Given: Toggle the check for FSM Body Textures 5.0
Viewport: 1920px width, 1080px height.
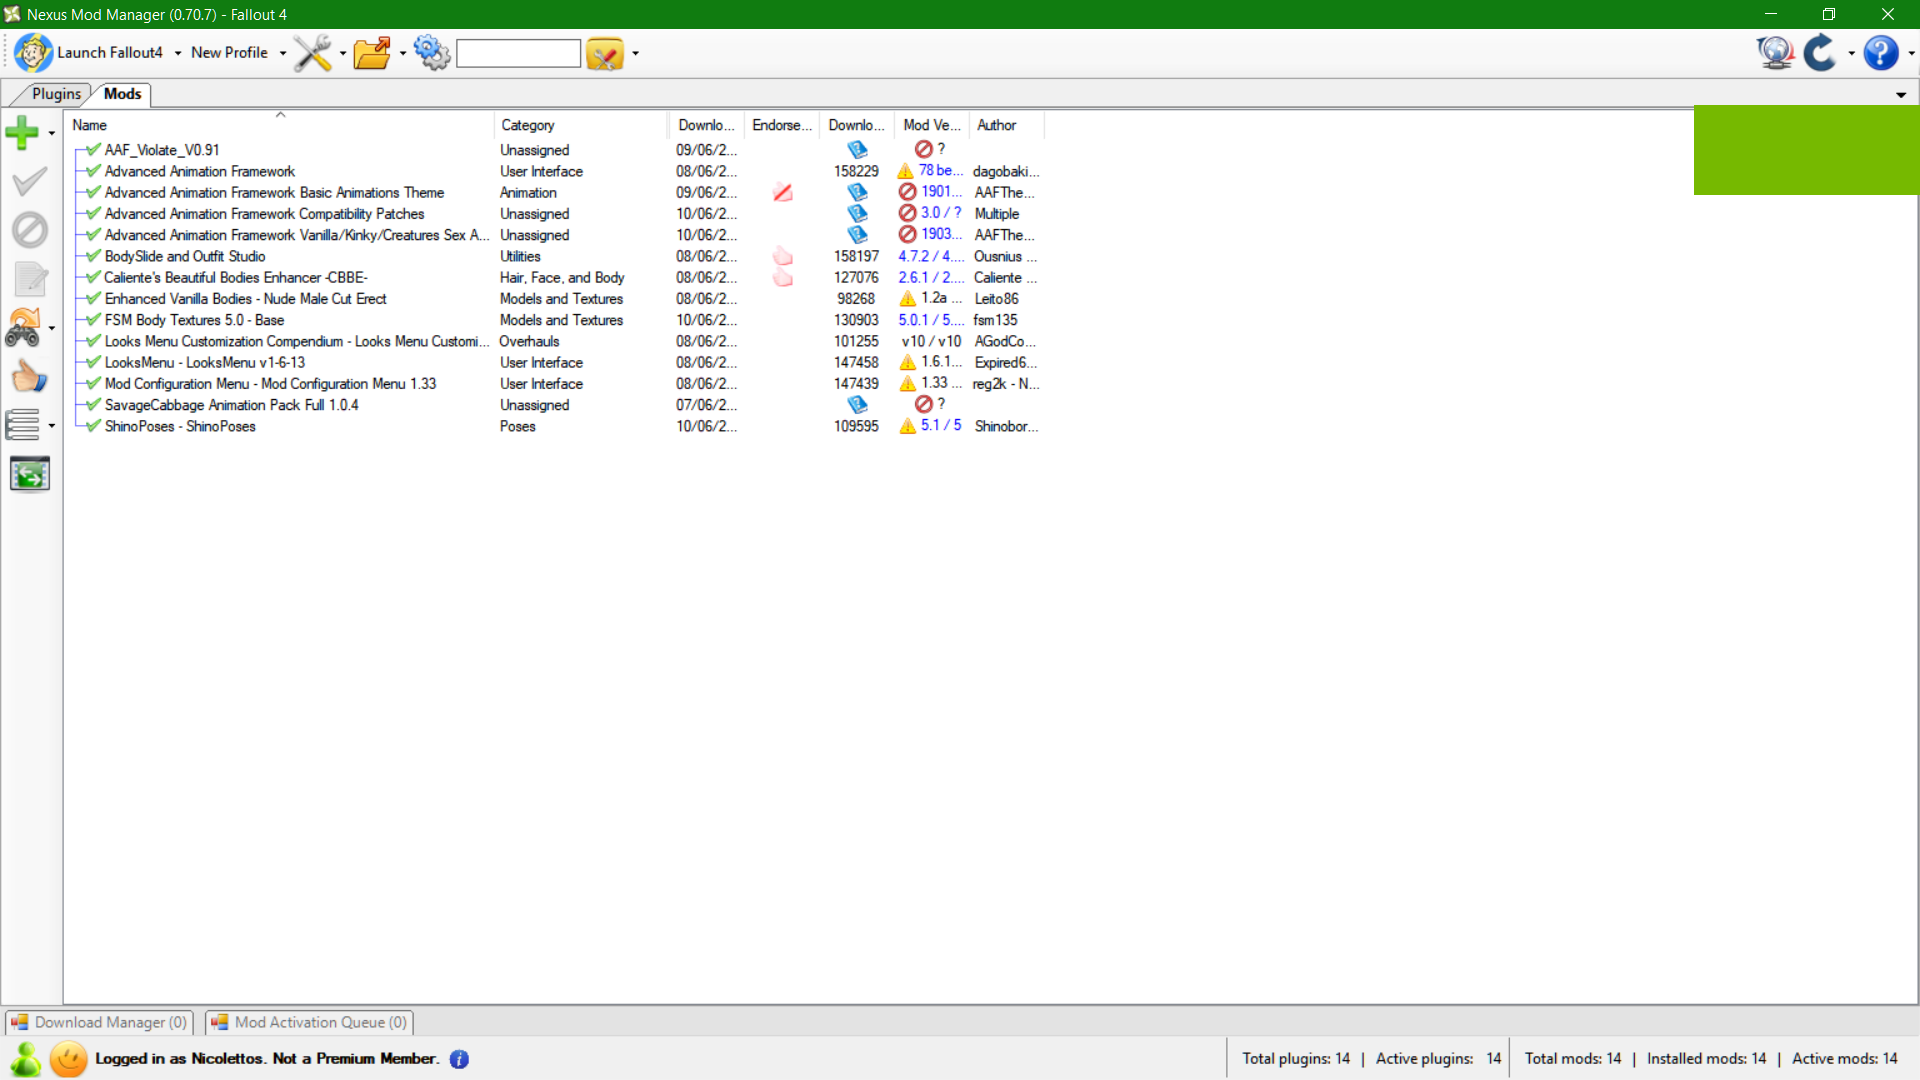Looking at the screenshot, I should pos(94,320).
